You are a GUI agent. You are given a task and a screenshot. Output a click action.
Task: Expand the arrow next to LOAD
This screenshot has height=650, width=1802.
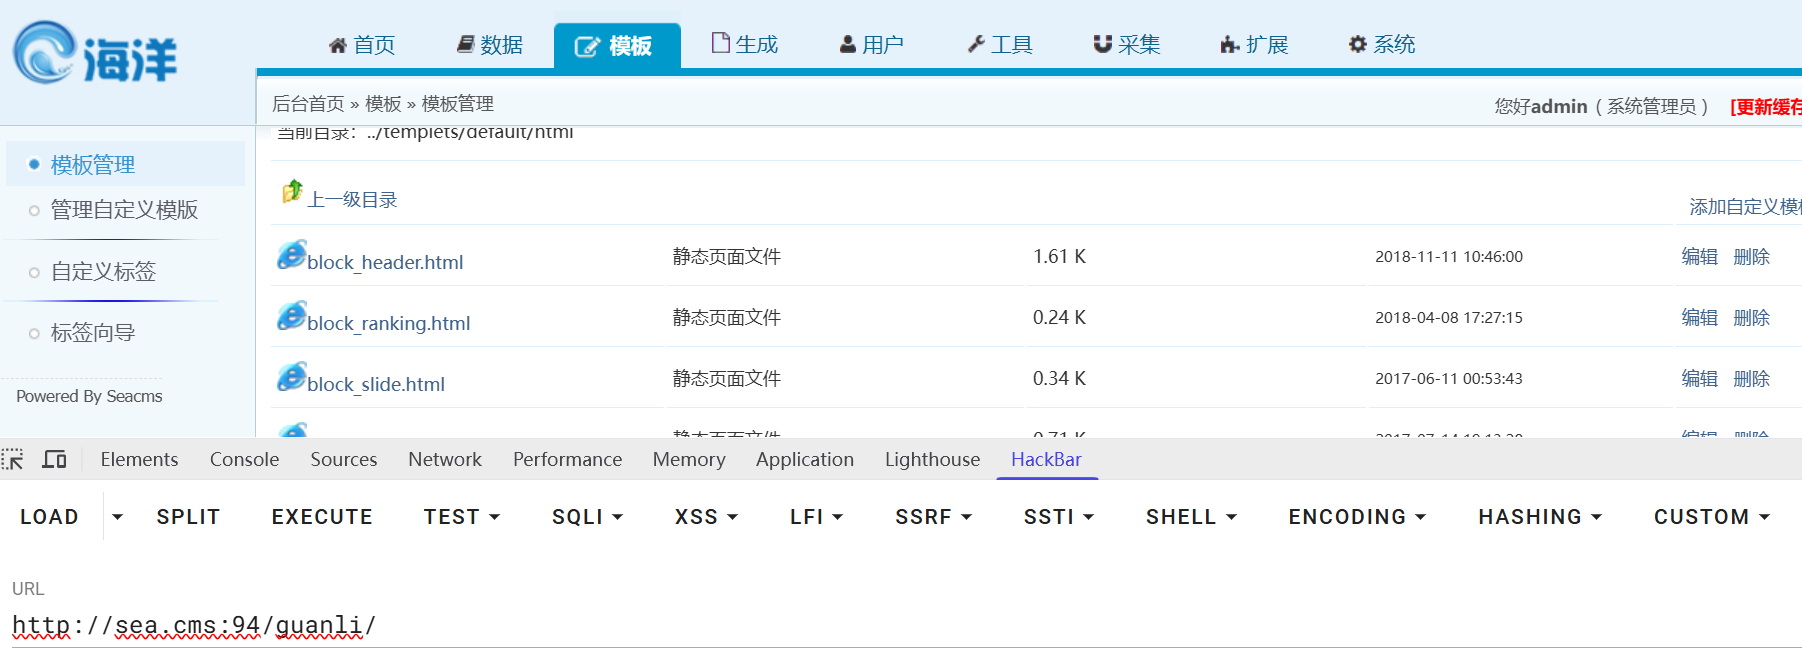click(x=117, y=517)
